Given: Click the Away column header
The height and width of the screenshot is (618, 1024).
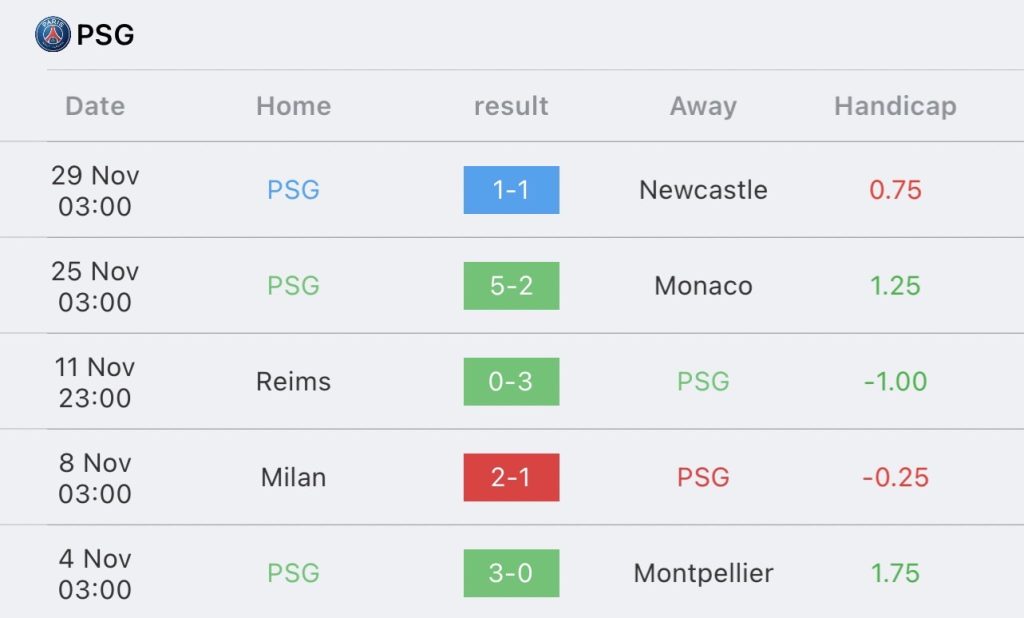Looking at the screenshot, I should pyautogui.click(x=703, y=106).
